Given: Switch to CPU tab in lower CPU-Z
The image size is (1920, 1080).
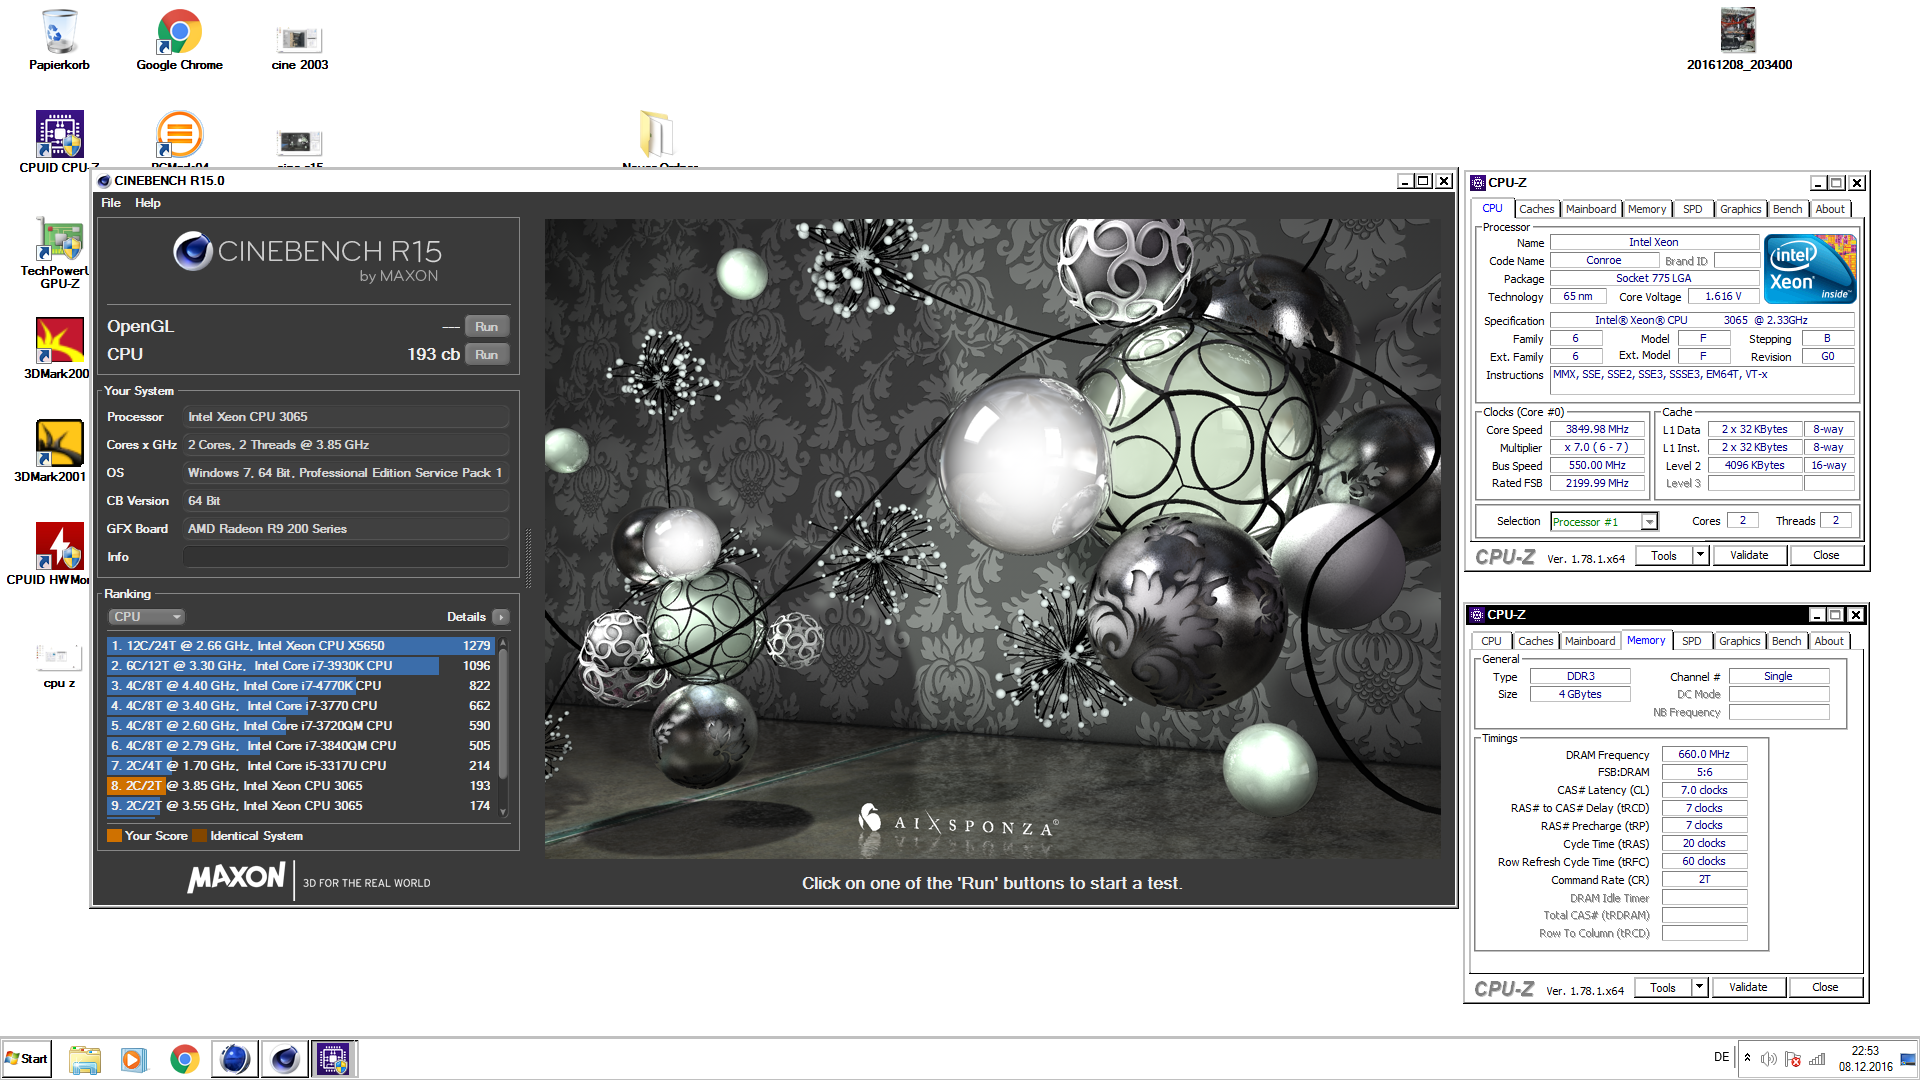Looking at the screenshot, I should [1491, 641].
